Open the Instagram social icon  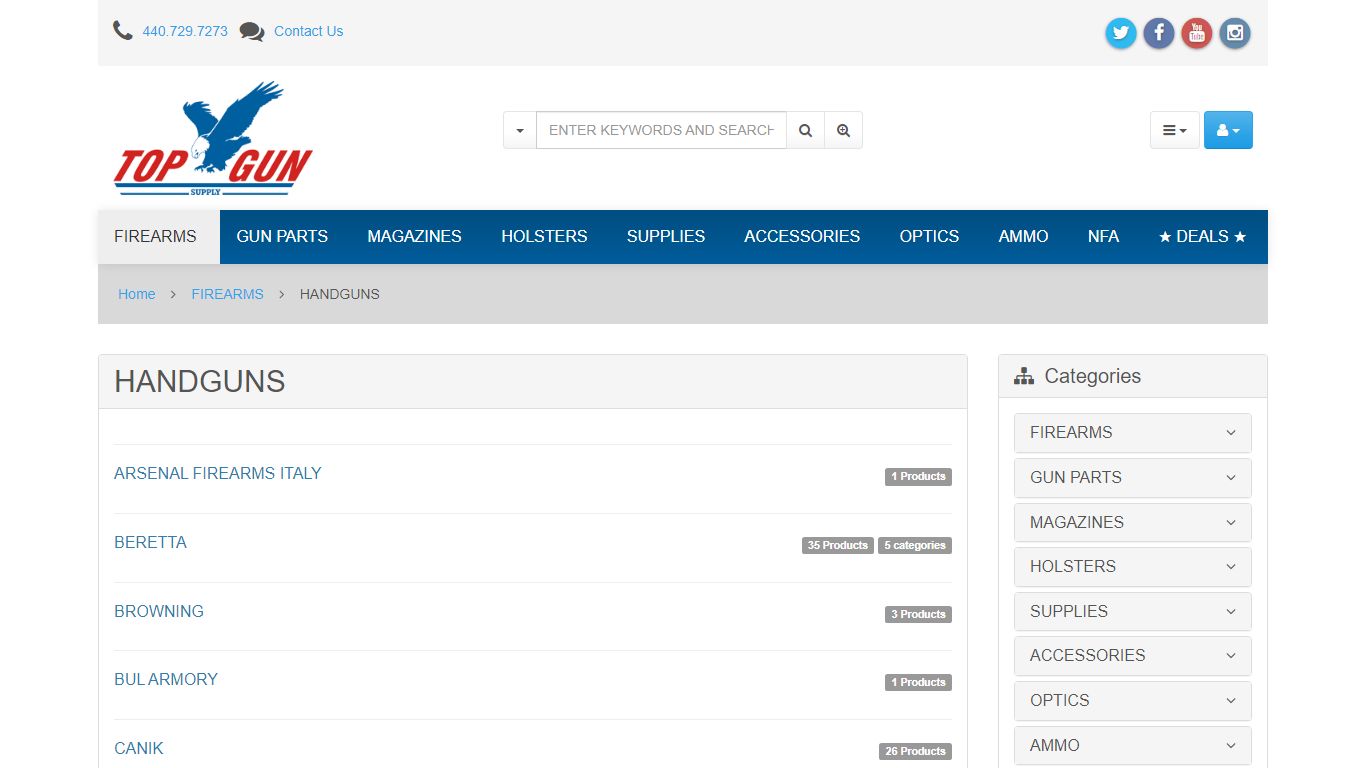point(1235,33)
